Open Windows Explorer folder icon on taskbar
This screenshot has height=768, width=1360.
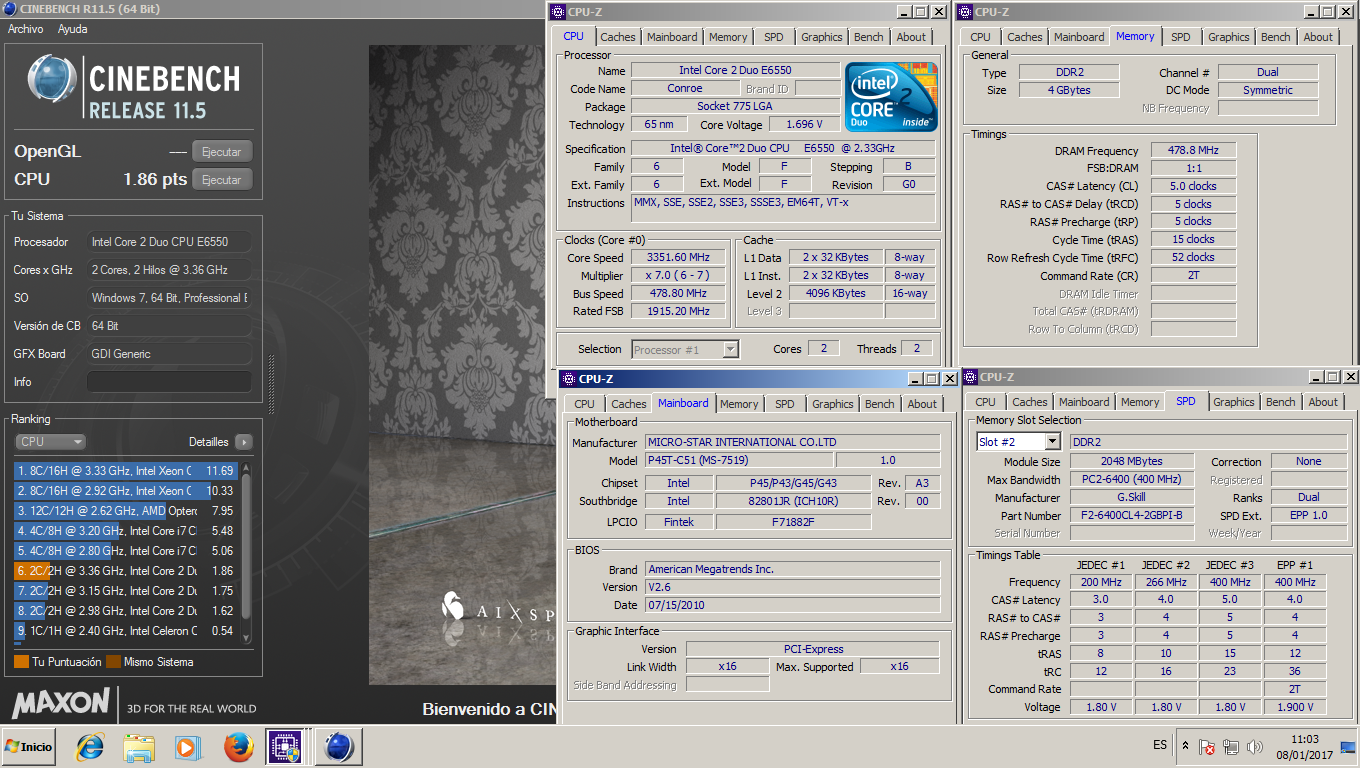(139, 747)
